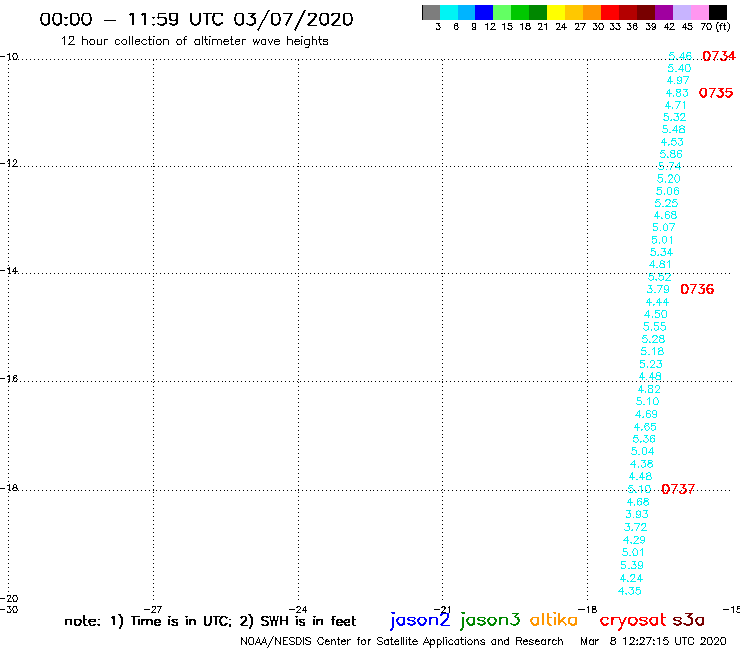This screenshot has width=740, height=650.
Task: Click subtitle '12 hour collection of altimeter wave heights'
Action: coord(194,41)
